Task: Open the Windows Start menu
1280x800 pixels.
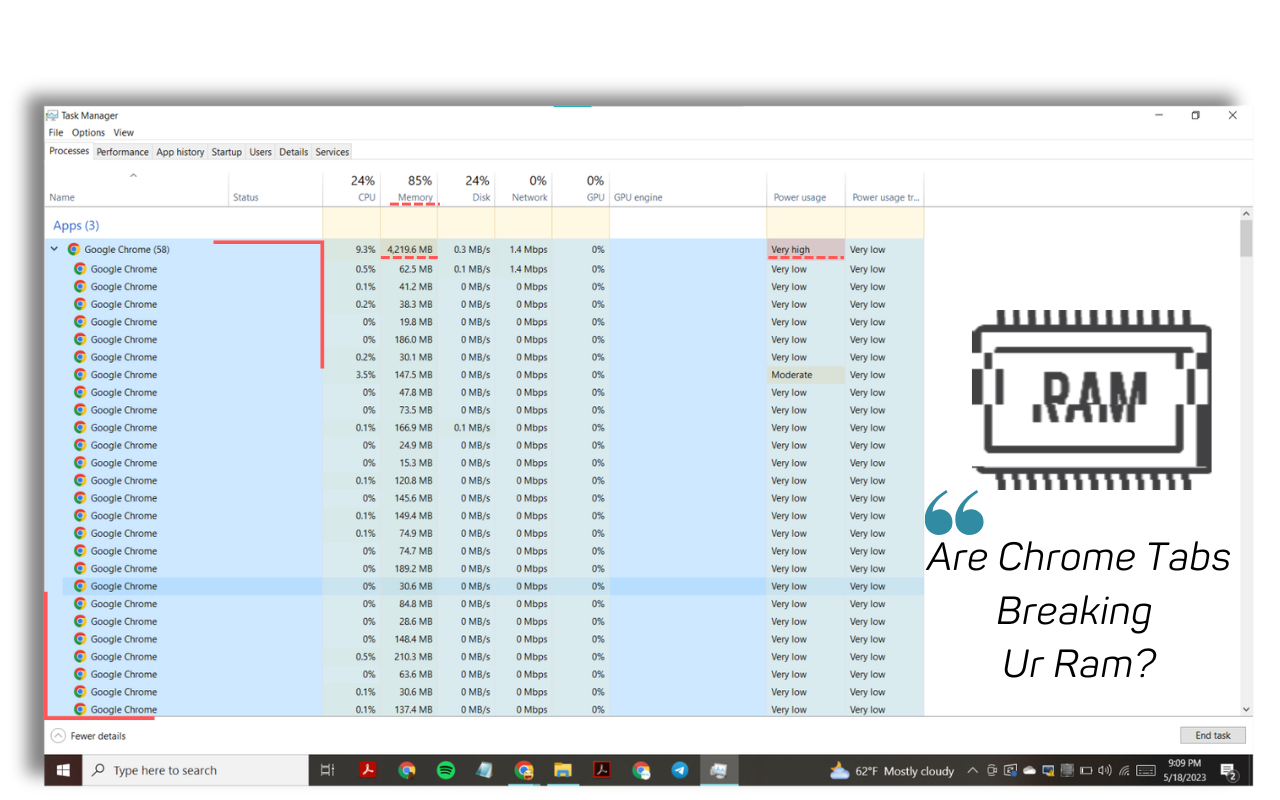Action: click(64, 770)
